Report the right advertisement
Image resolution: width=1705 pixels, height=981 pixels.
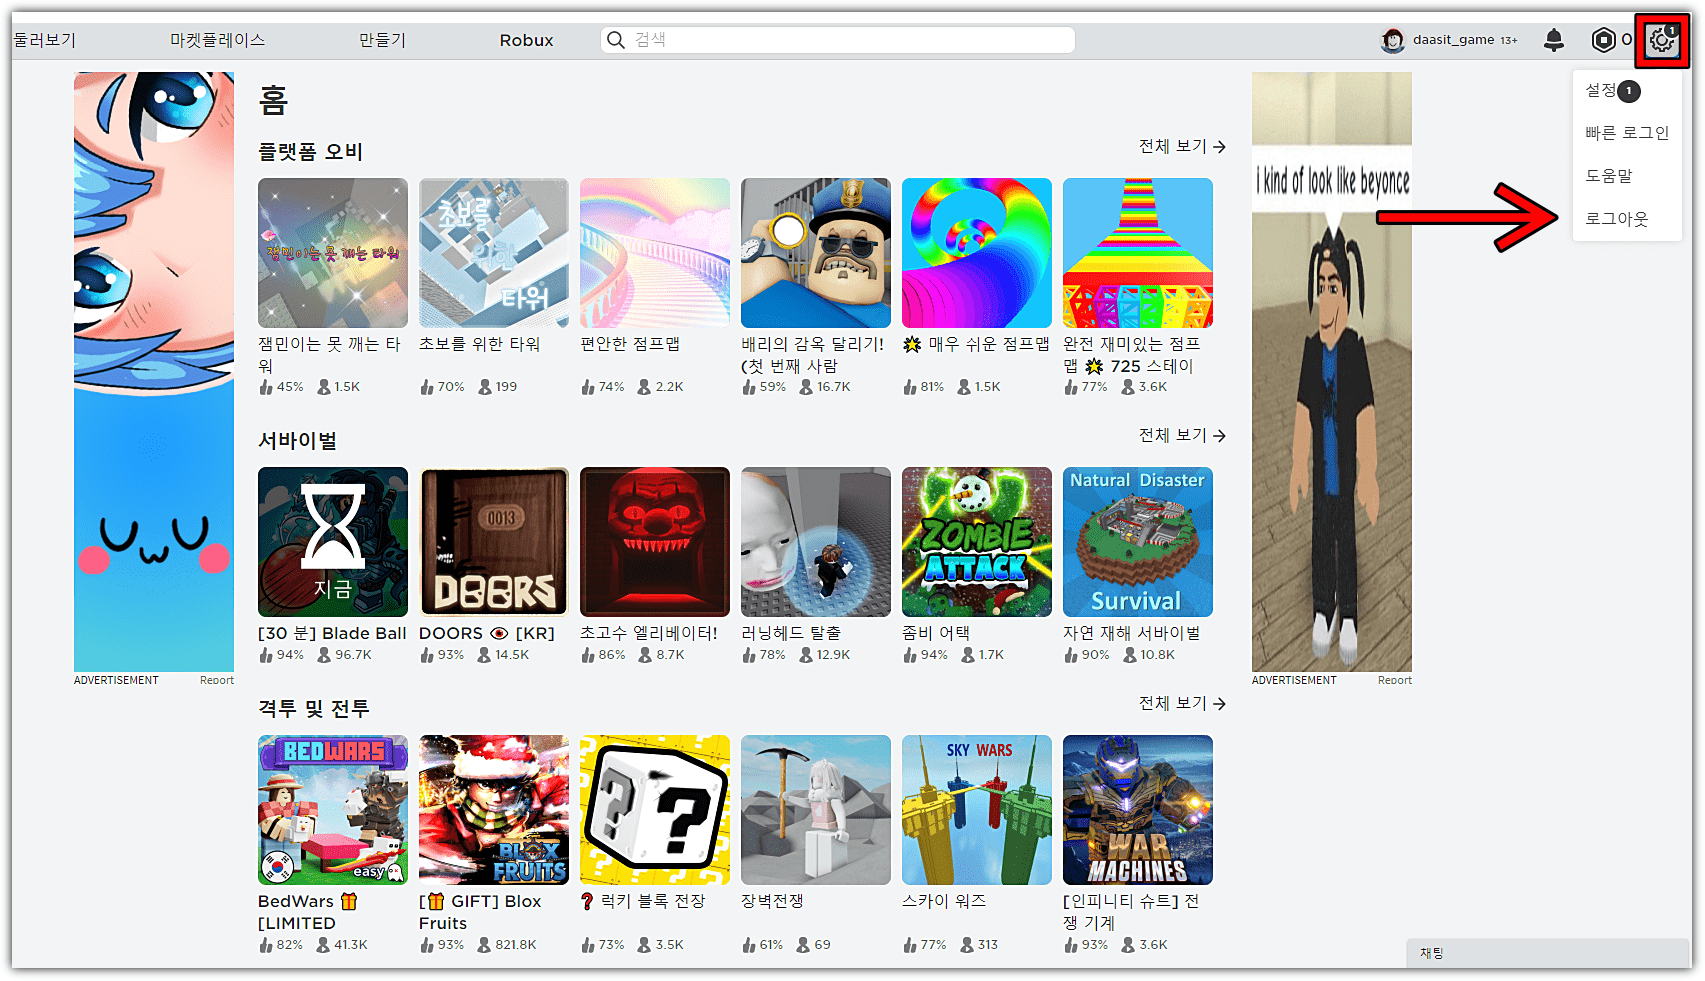click(1394, 680)
